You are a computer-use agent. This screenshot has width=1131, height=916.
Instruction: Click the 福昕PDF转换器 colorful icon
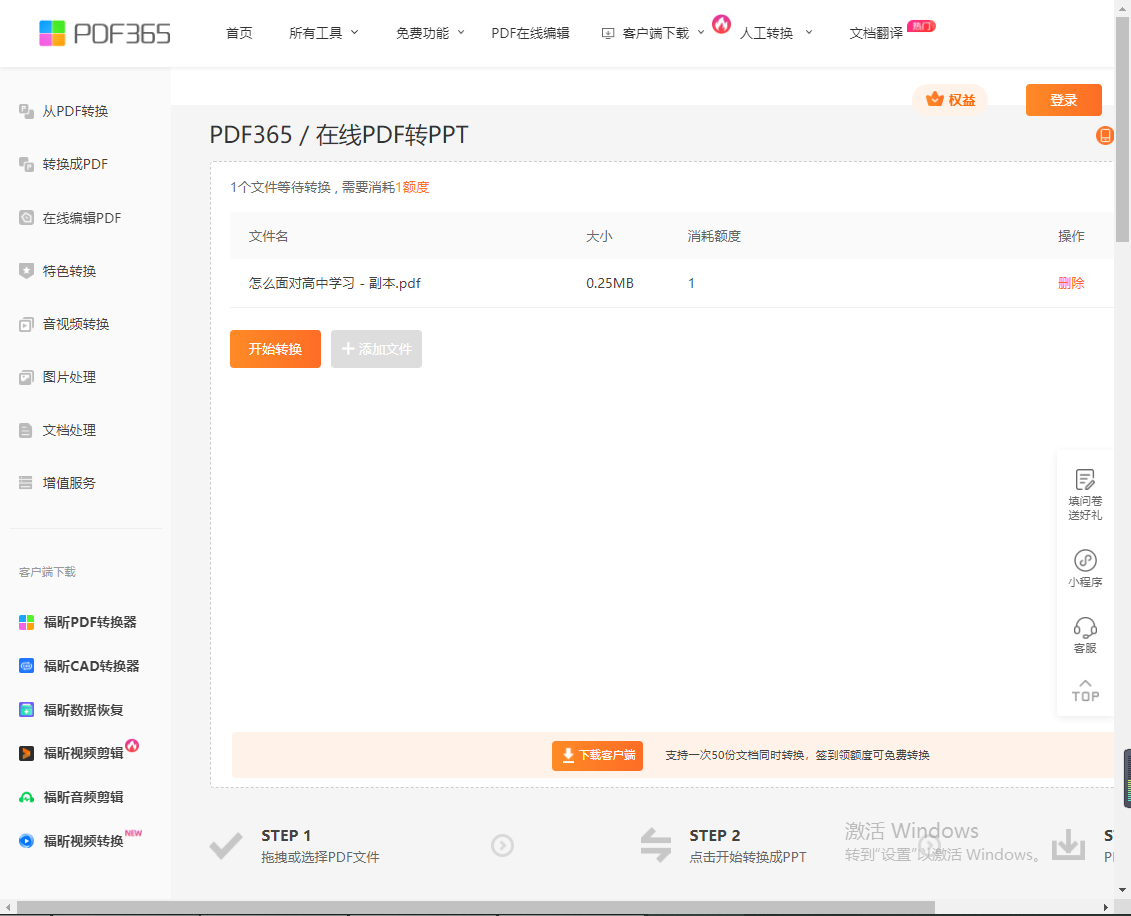27,622
